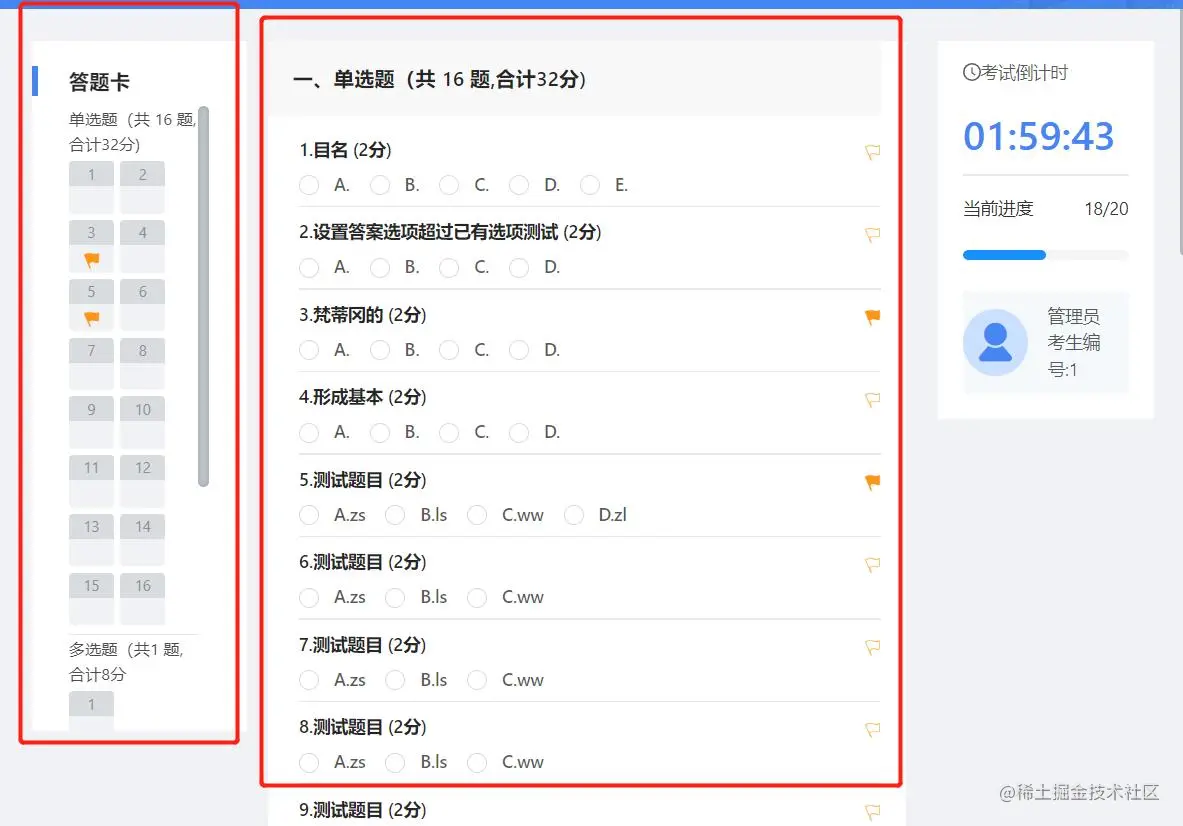This screenshot has height=826, width=1183.
Task: Choose A.zs for question 6
Action: [309, 597]
